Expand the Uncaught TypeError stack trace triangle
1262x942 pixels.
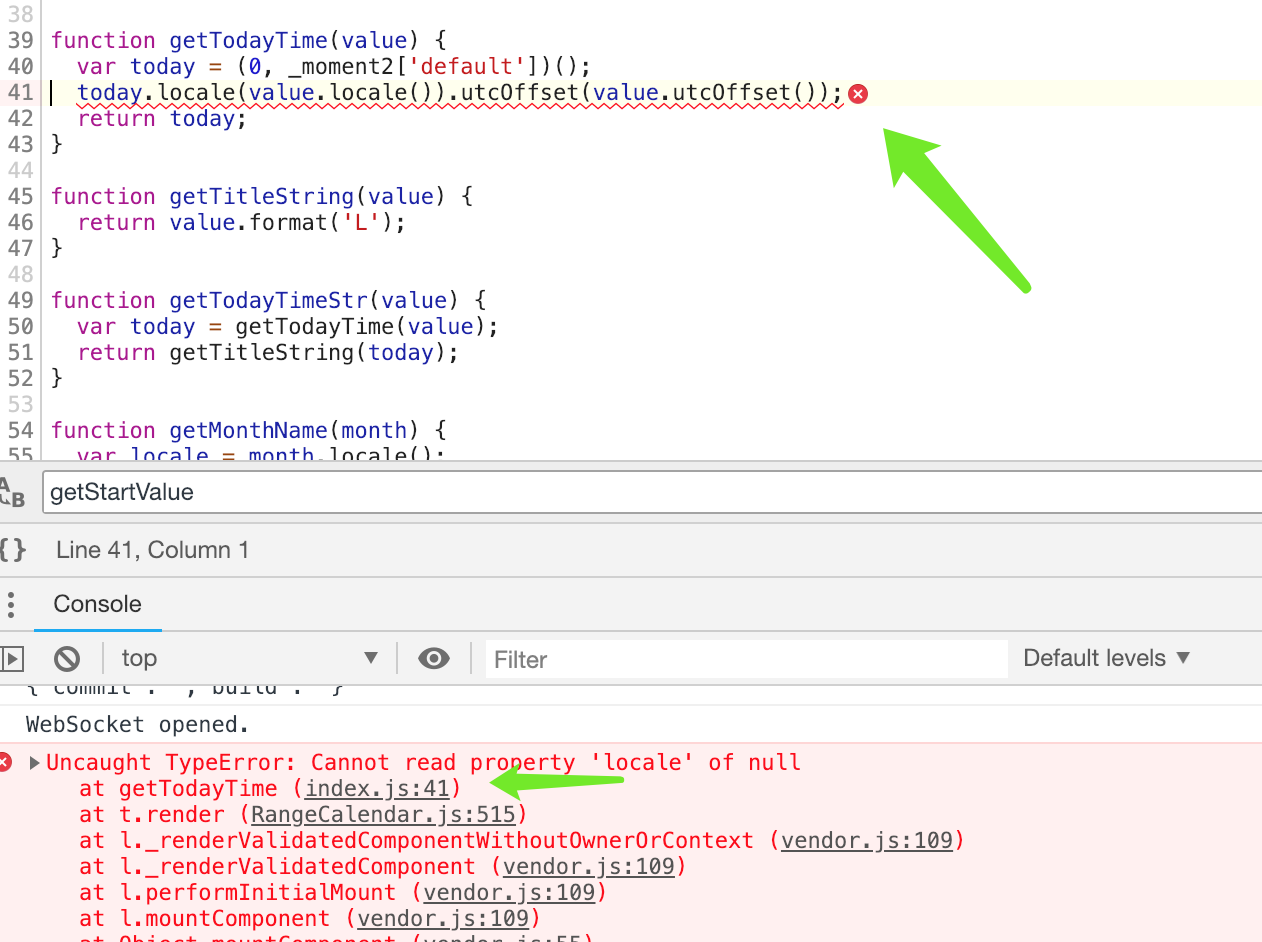point(35,763)
